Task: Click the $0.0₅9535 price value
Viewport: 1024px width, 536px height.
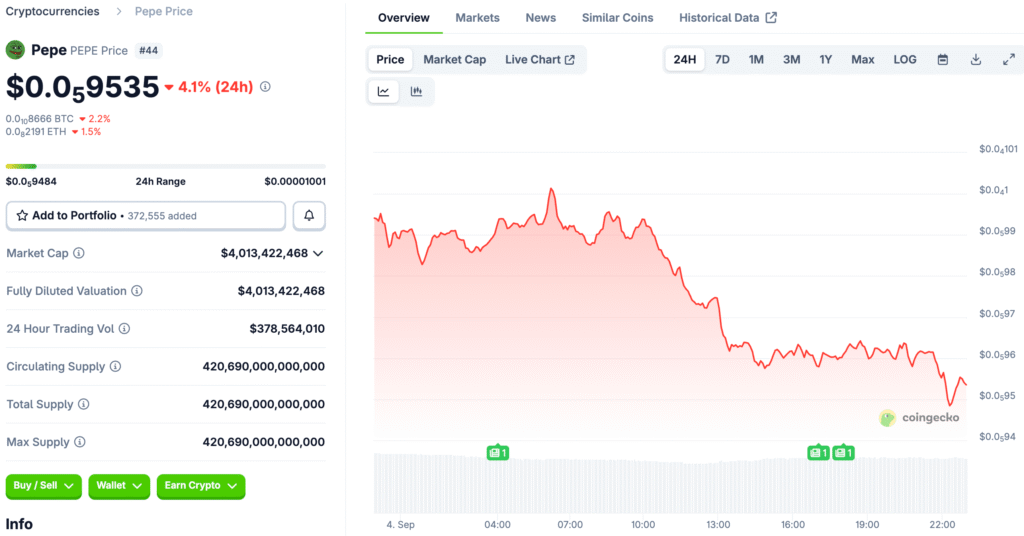Action: point(82,87)
